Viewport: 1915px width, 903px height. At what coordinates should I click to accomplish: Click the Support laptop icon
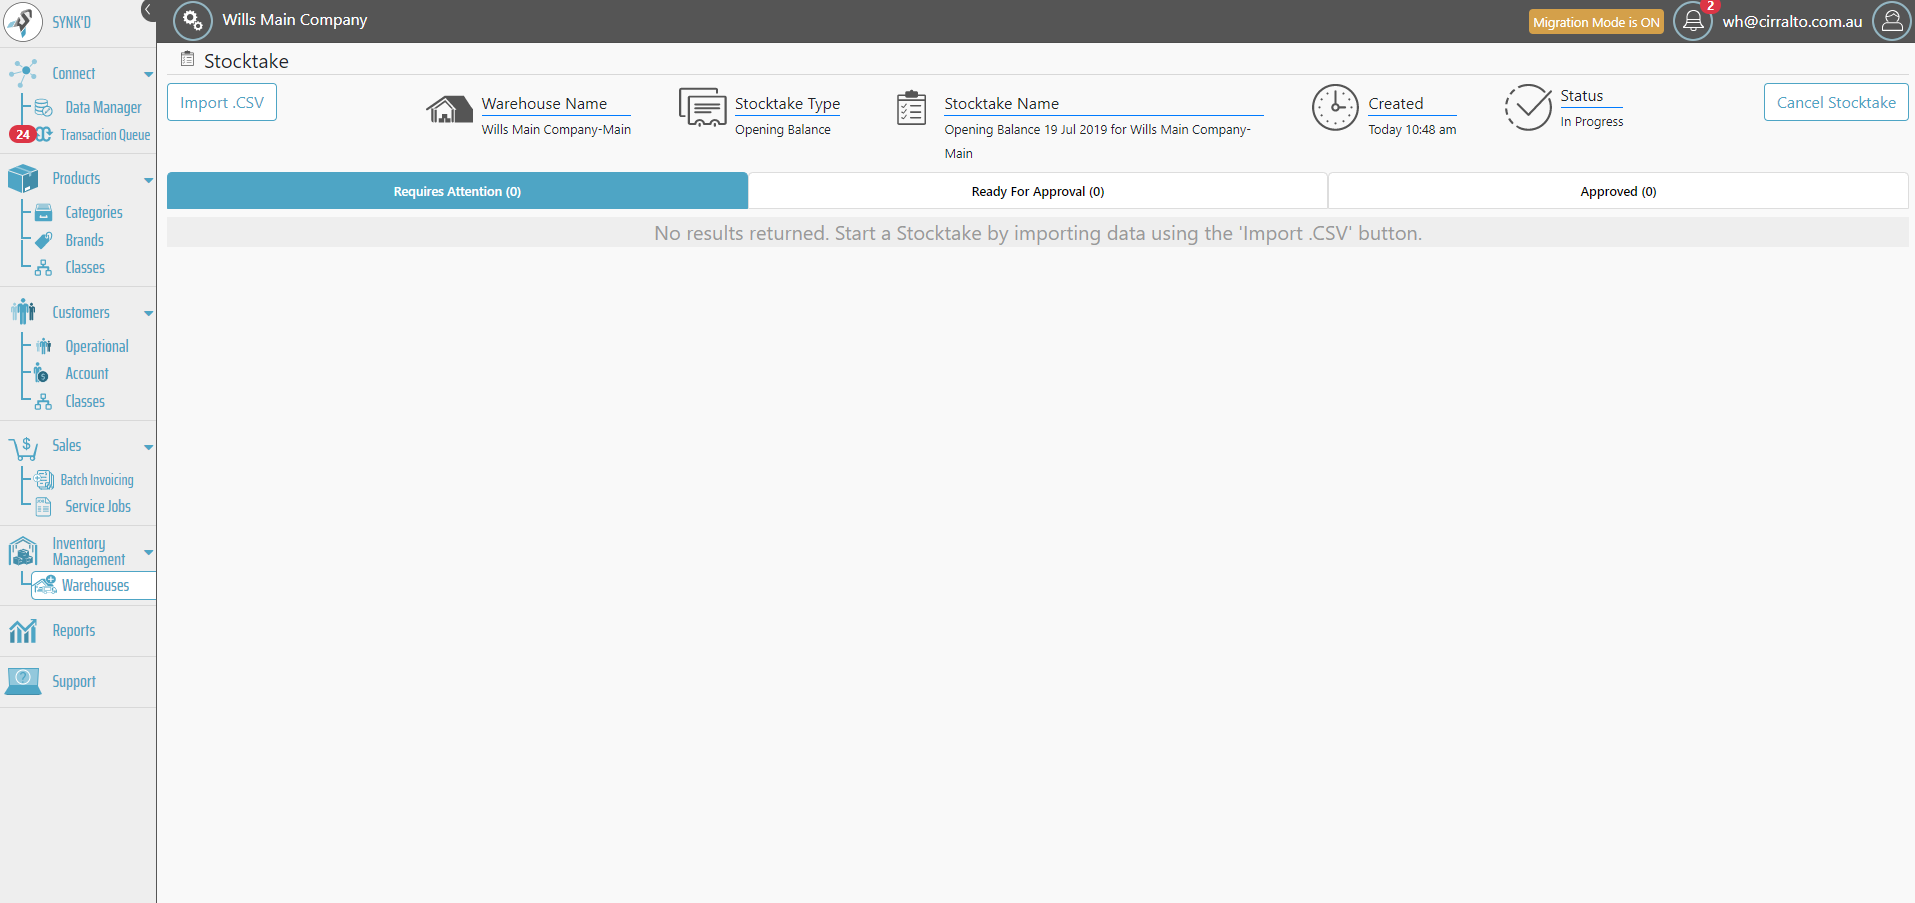23,681
